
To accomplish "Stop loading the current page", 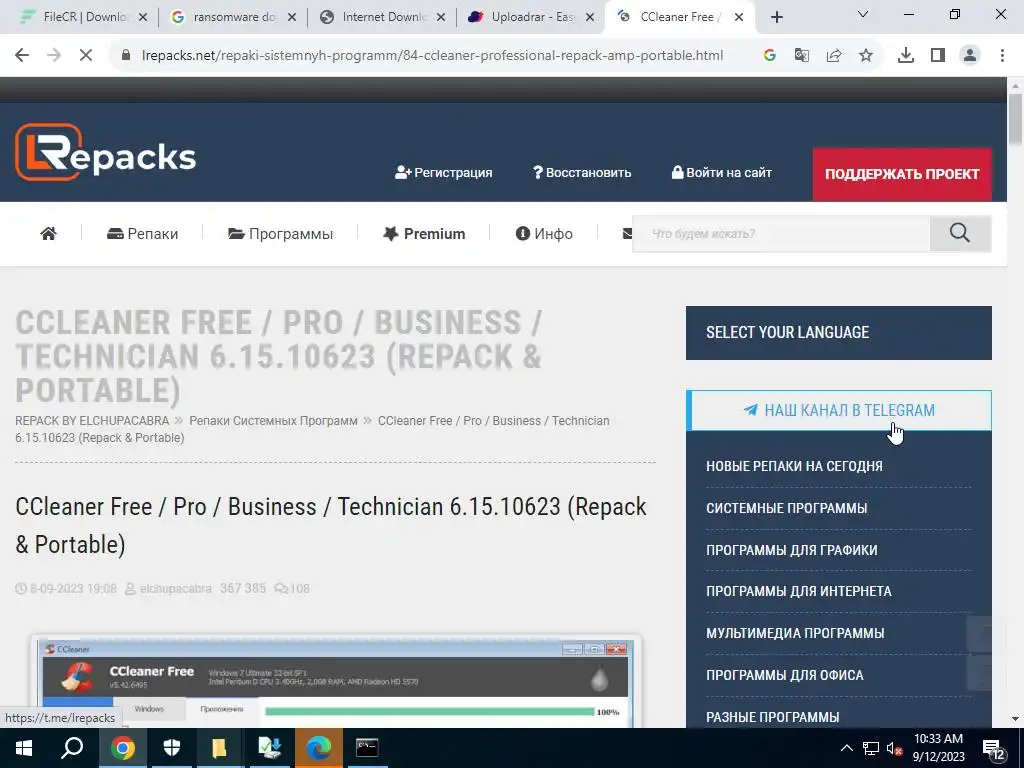I will [x=86, y=56].
